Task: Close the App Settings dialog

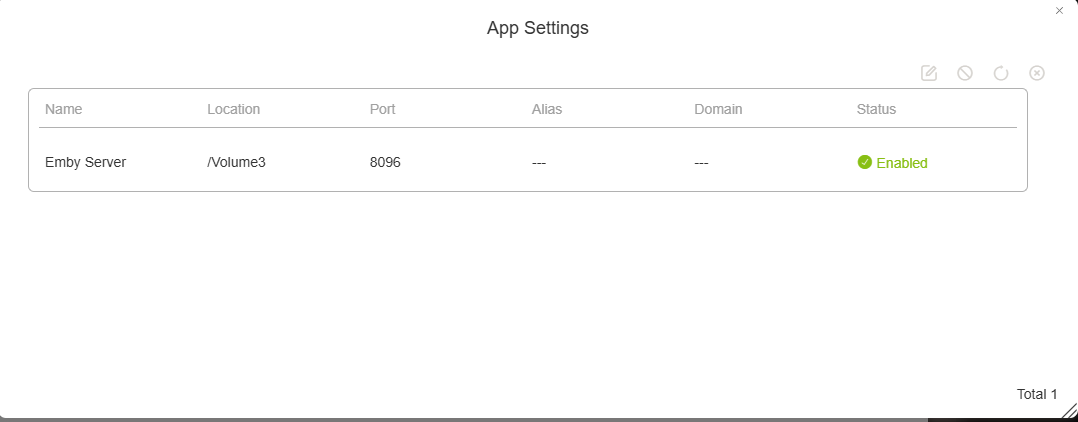Action: click(1059, 11)
